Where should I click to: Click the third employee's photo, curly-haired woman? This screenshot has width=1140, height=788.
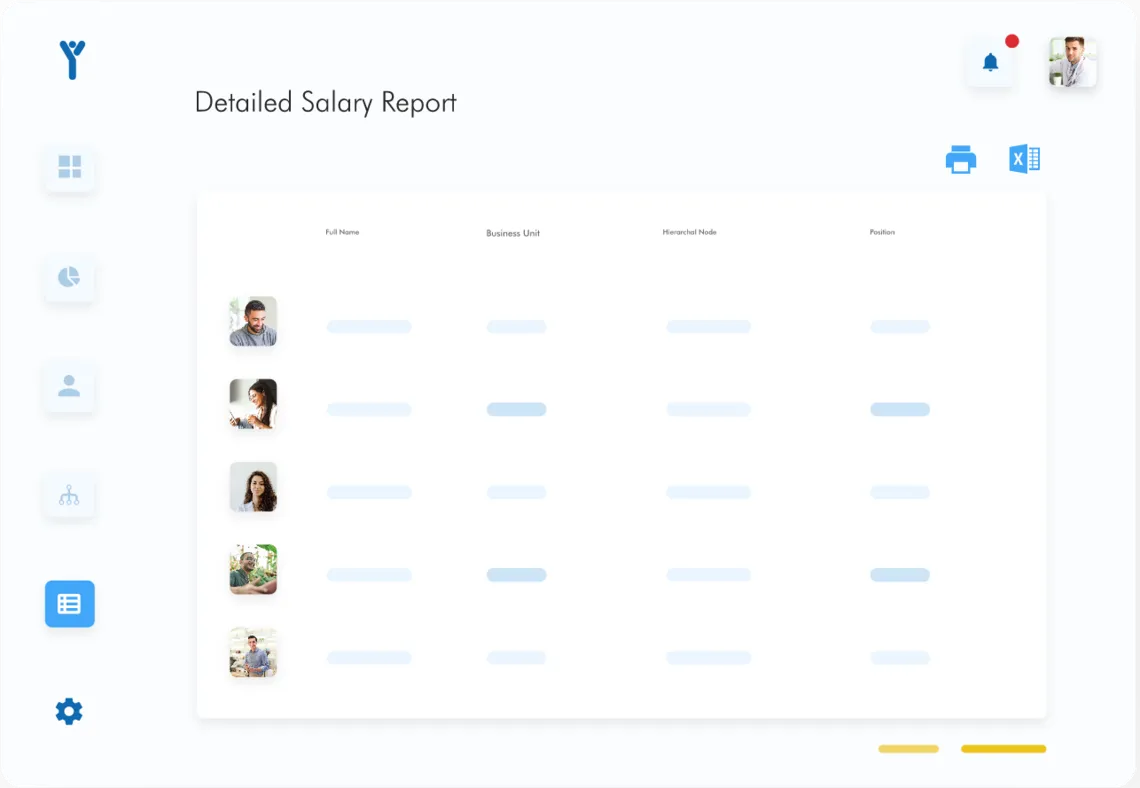pos(253,487)
